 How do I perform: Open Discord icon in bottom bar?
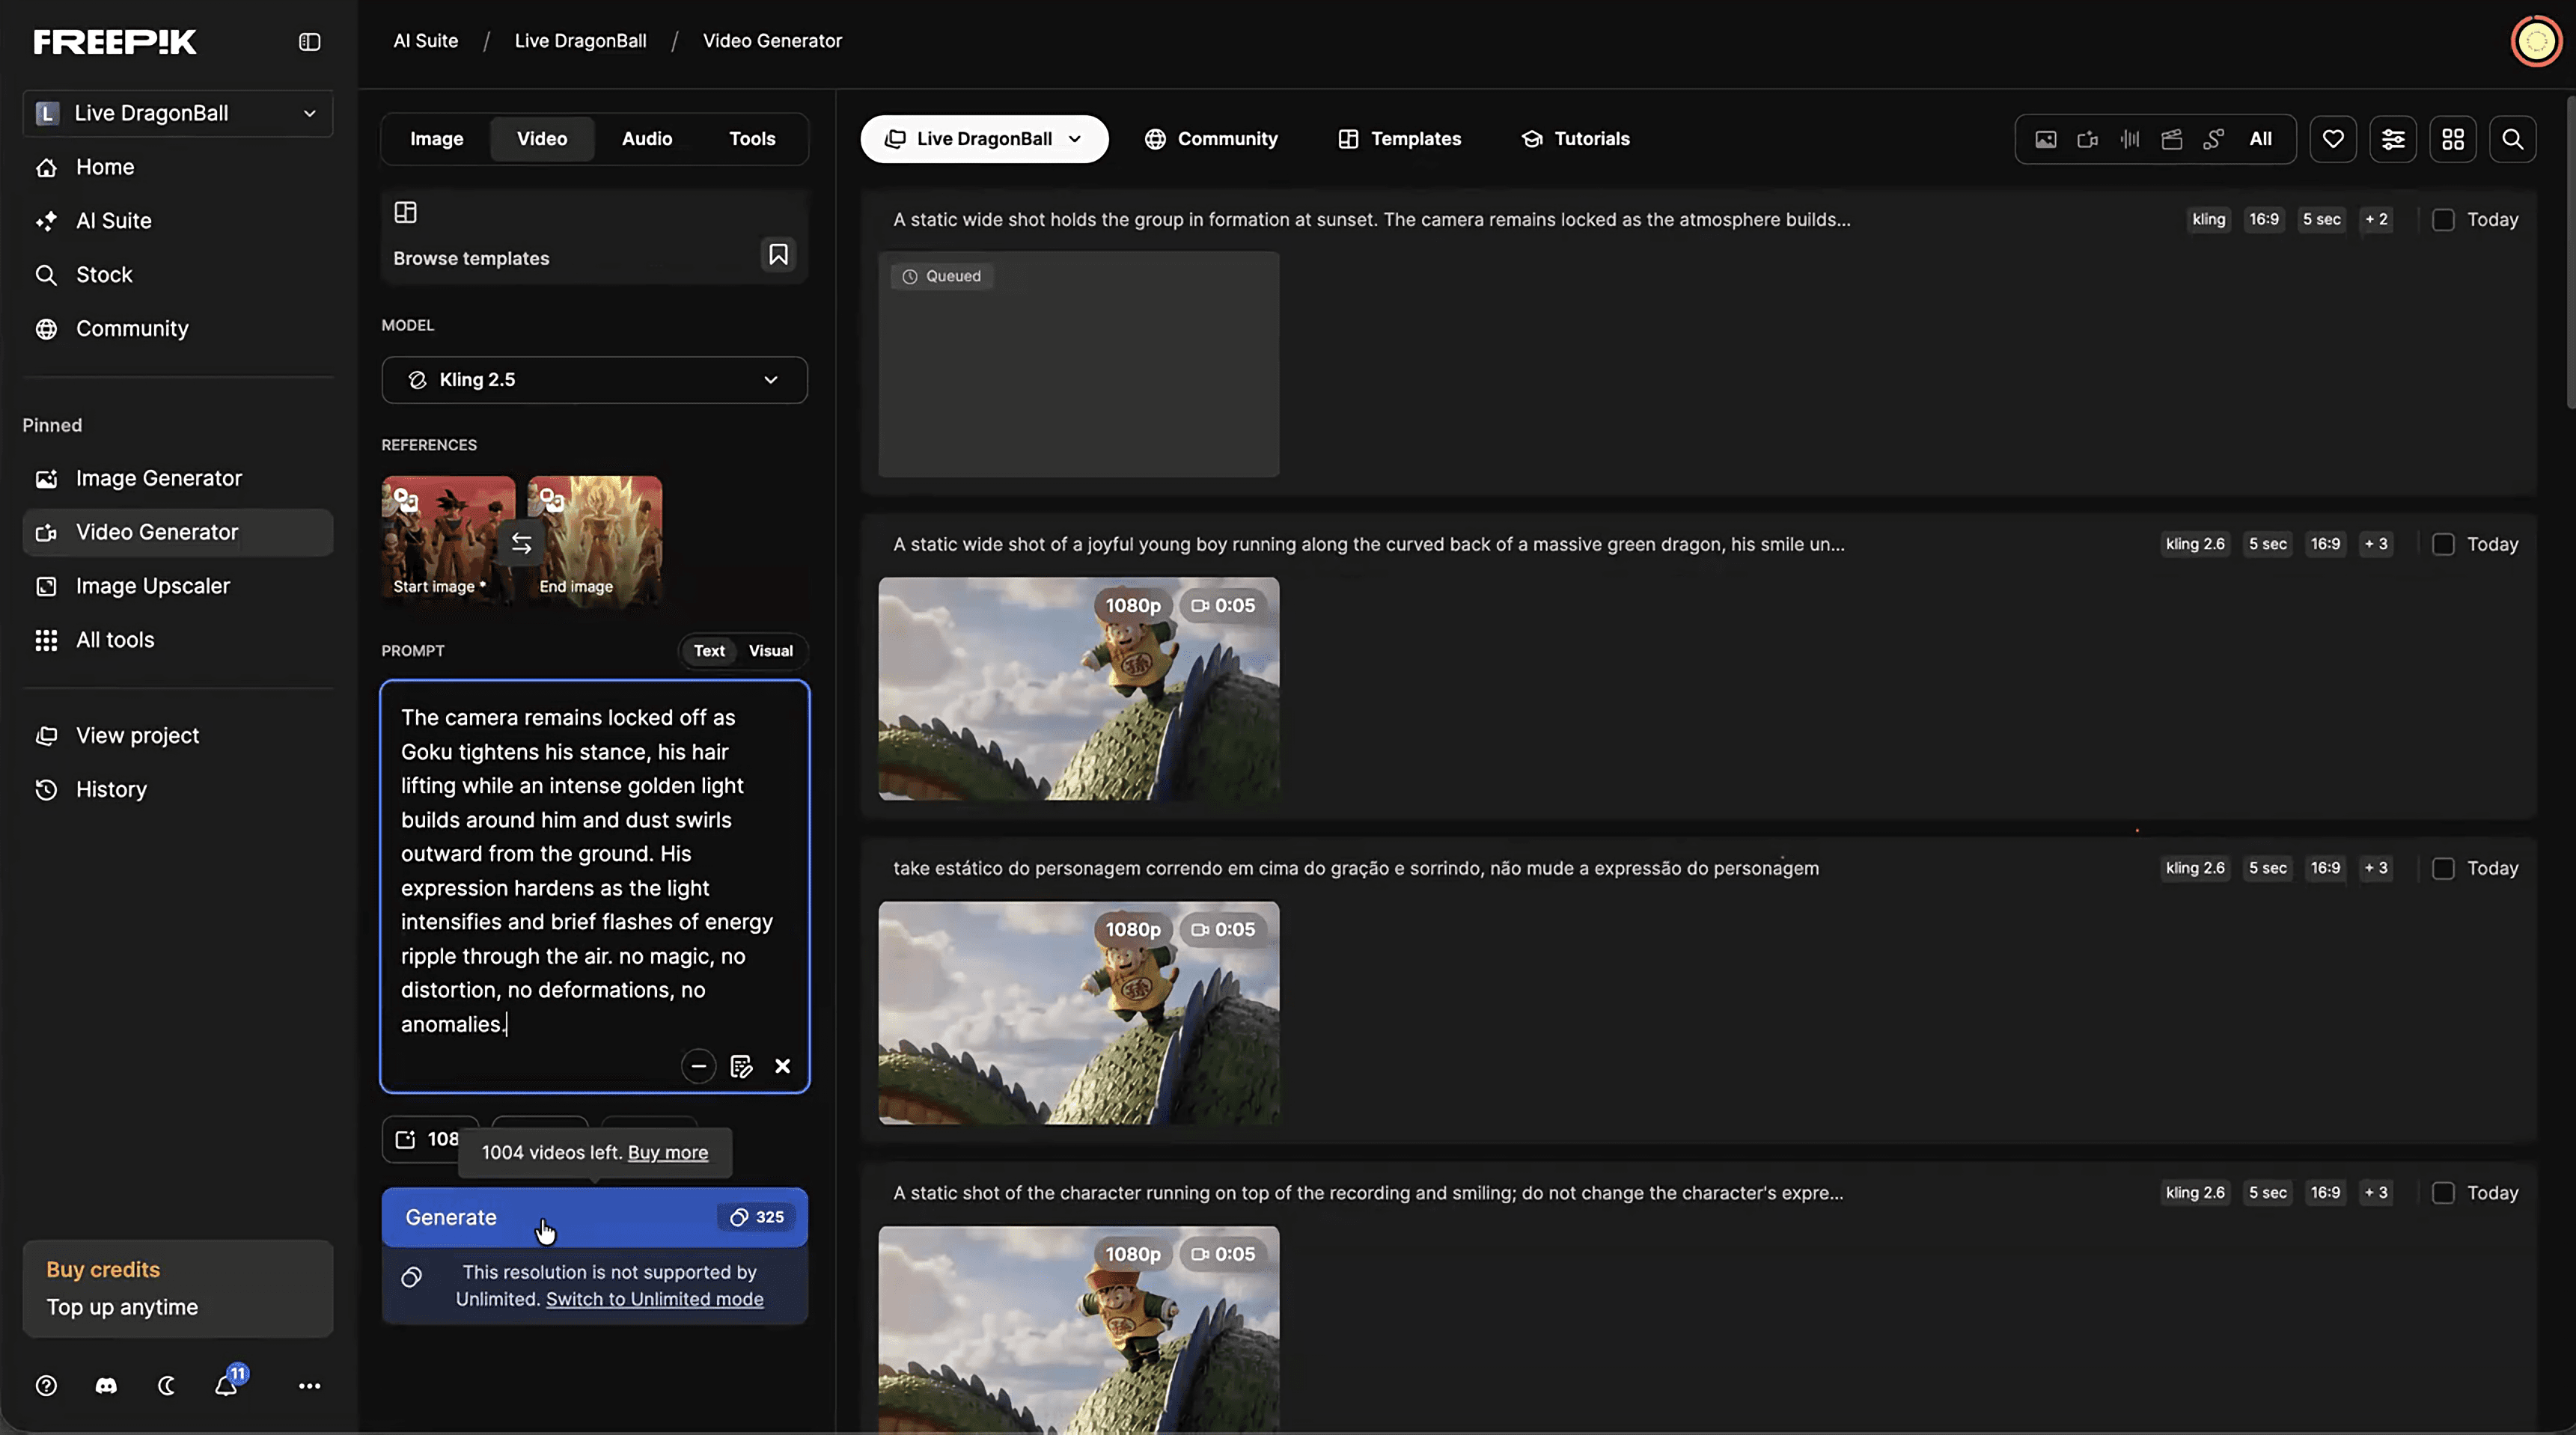(x=106, y=1385)
